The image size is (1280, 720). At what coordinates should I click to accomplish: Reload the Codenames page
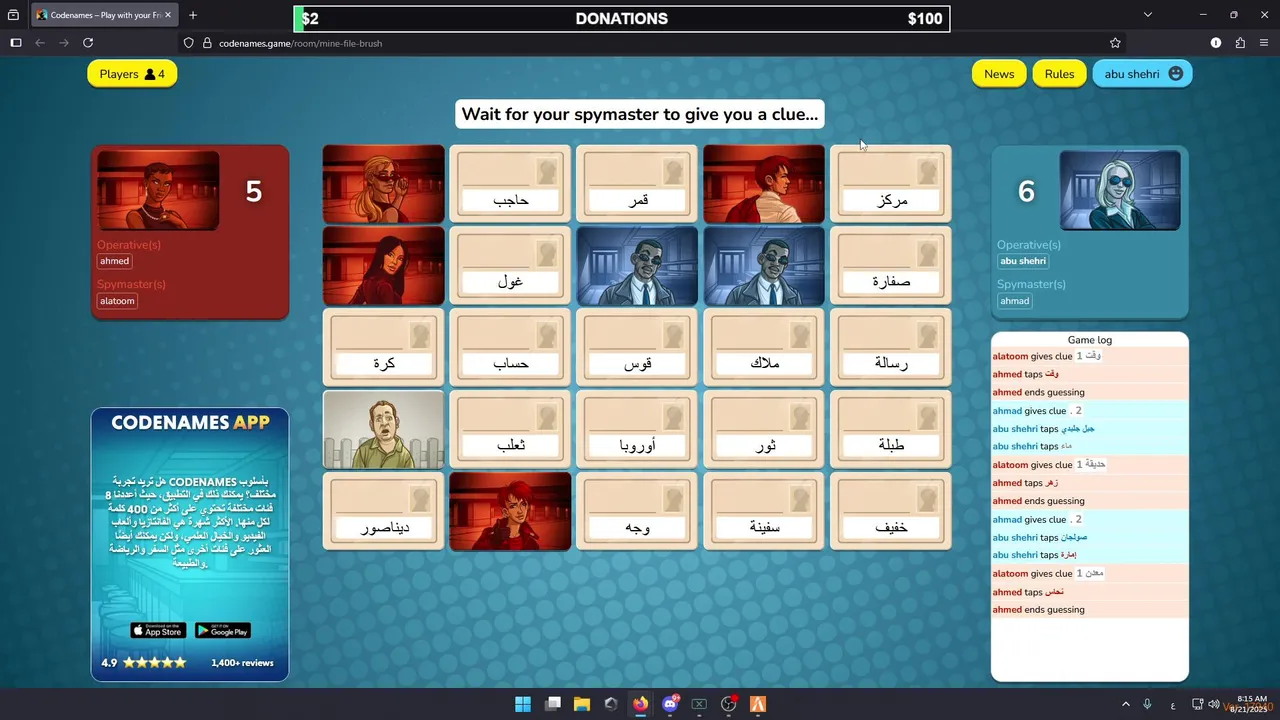[x=88, y=43]
